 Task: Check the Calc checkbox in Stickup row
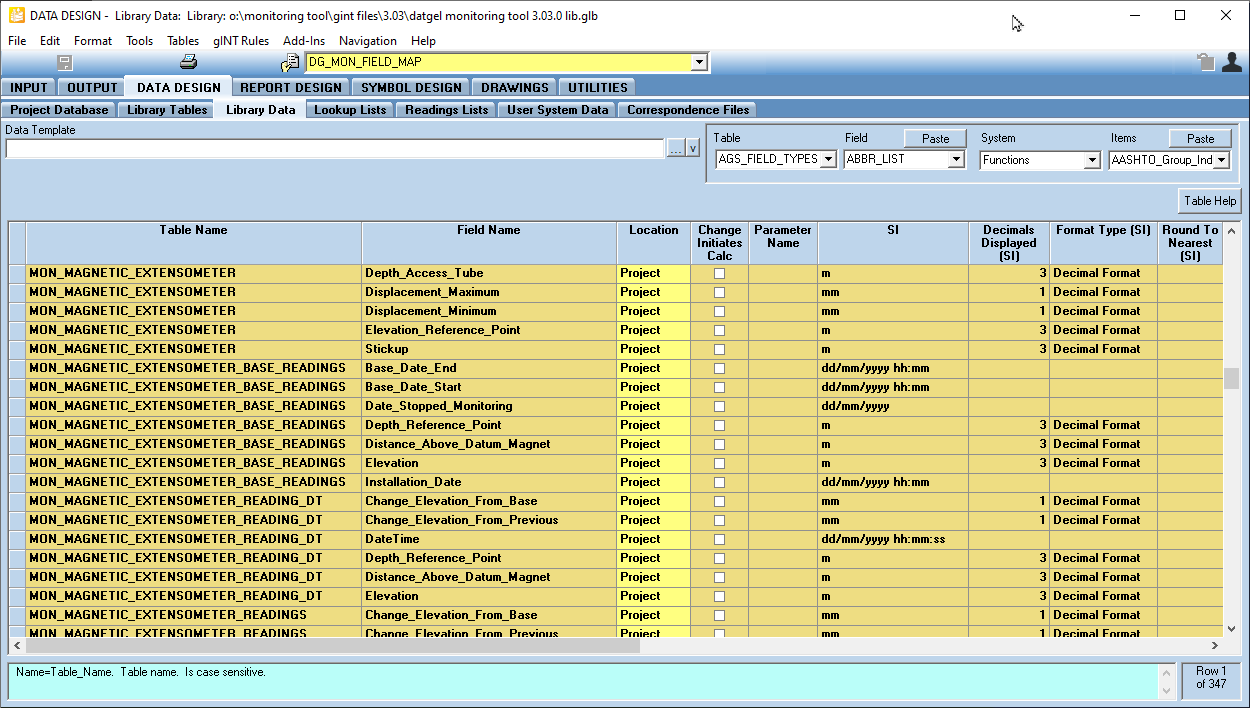pyautogui.click(x=719, y=349)
